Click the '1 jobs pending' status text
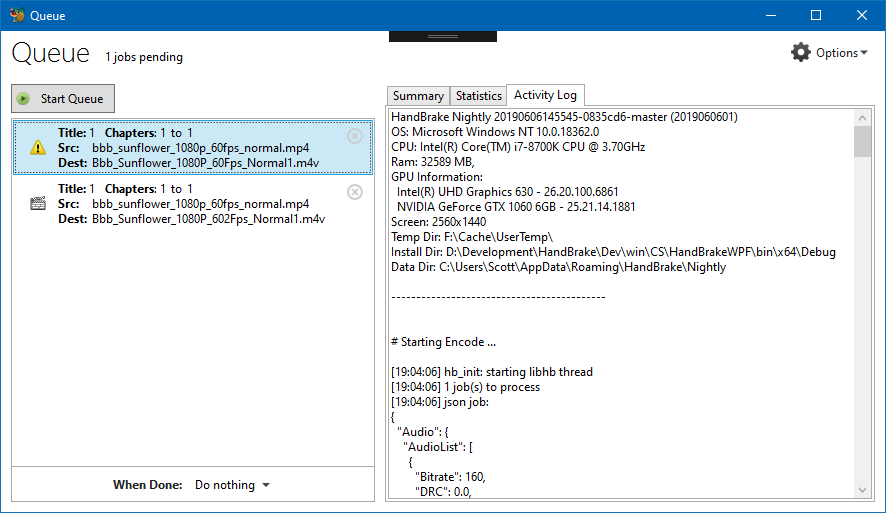Viewport: 886px width, 513px height. [144, 57]
